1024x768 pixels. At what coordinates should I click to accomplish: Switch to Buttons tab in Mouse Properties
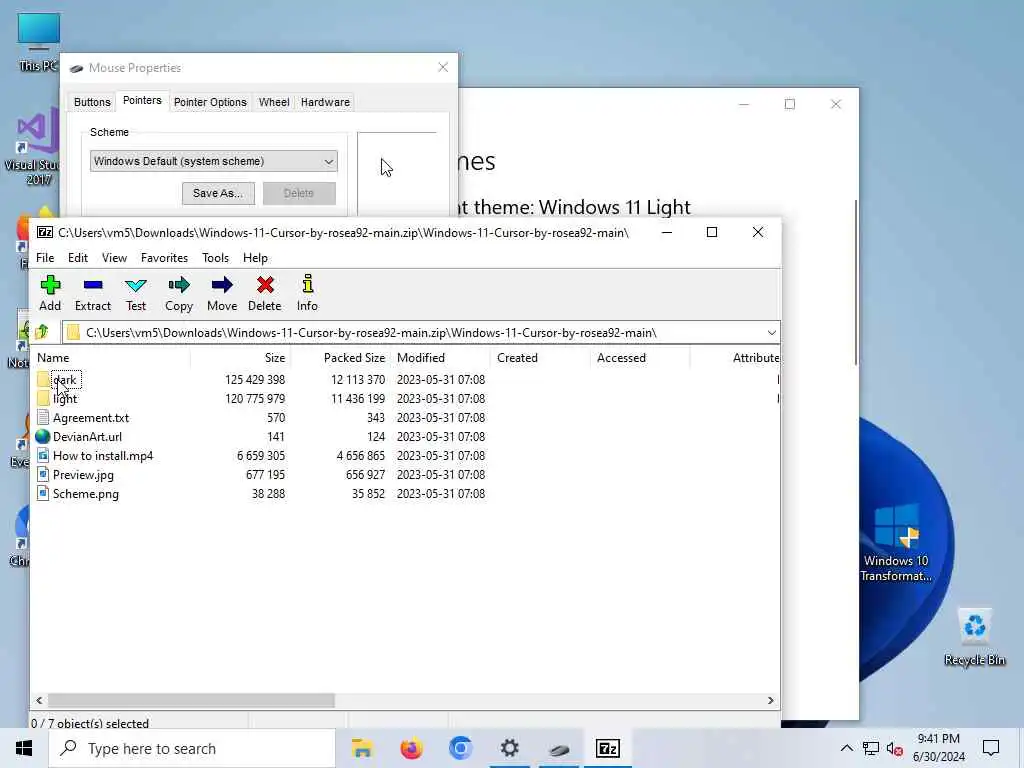coord(92,103)
